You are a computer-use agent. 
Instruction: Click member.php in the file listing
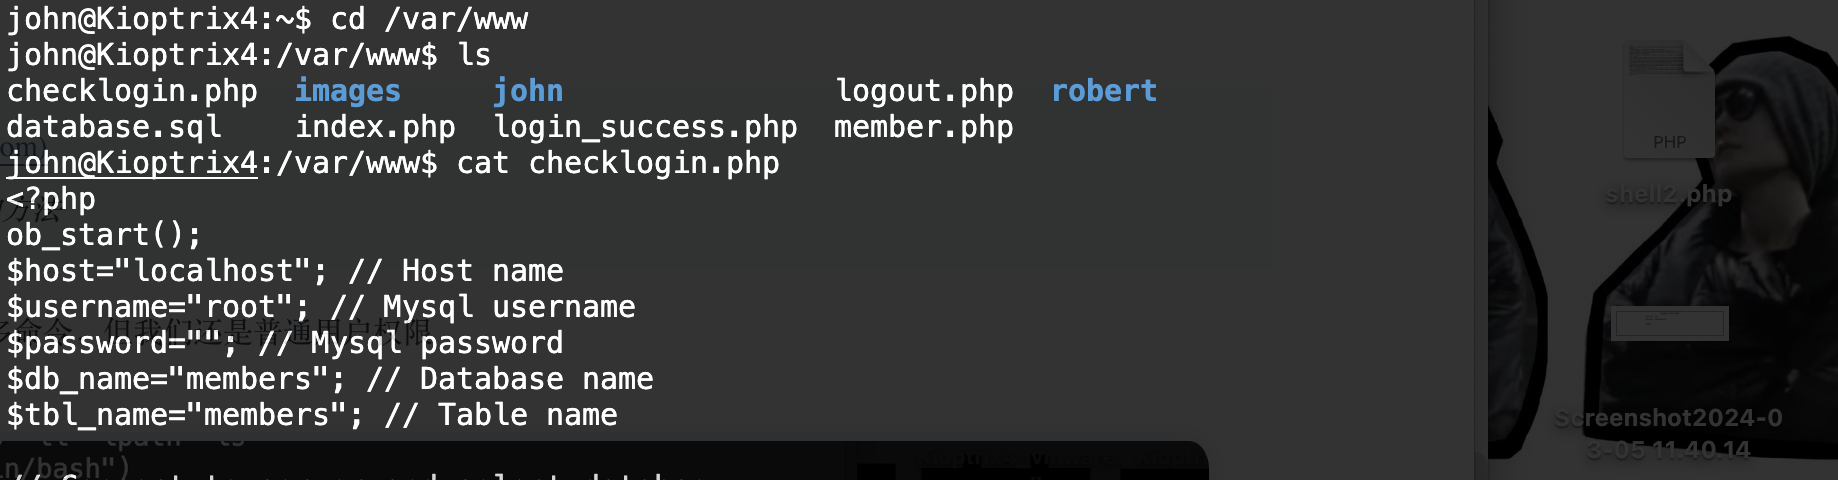[923, 127]
